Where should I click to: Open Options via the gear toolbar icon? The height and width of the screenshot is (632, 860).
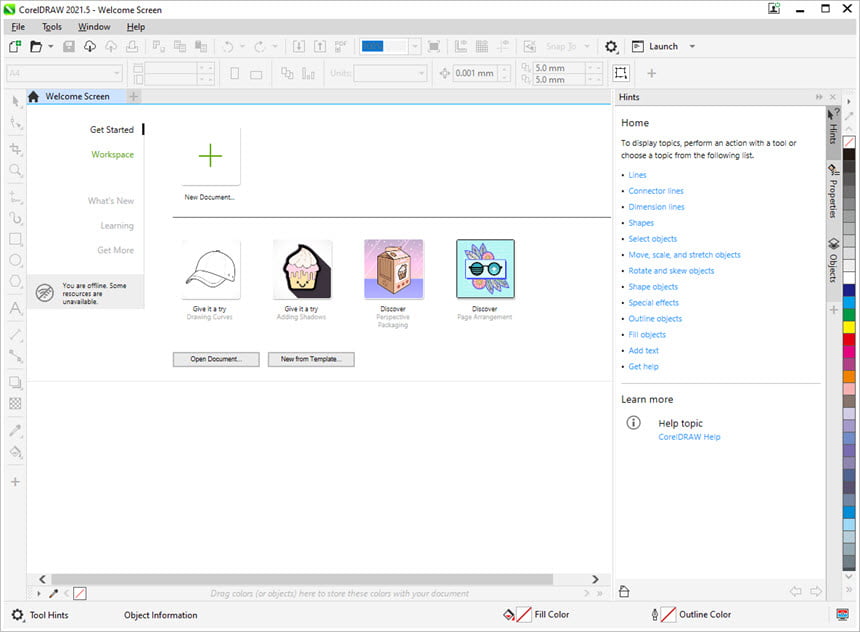pos(611,47)
